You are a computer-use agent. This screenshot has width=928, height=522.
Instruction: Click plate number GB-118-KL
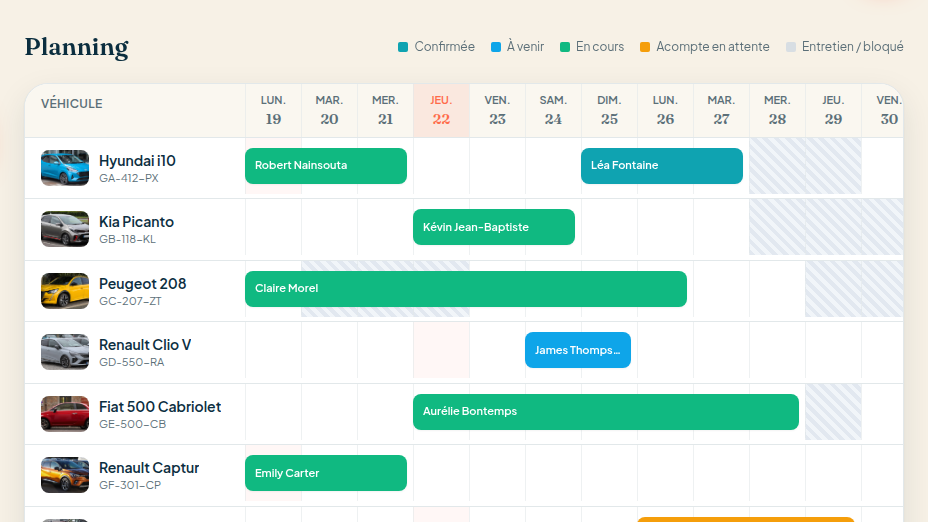(x=127, y=239)
